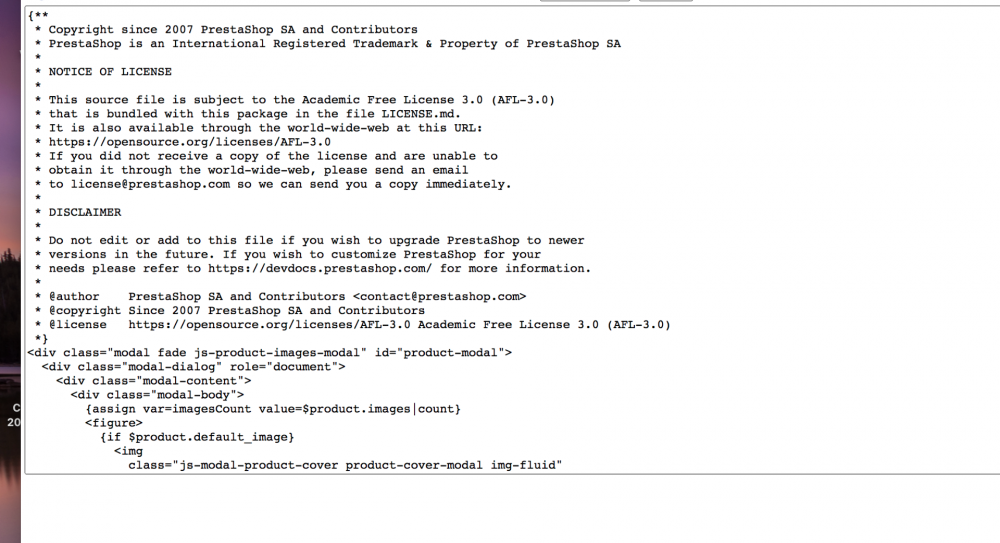Screen dimensions: 1000x543
Task: Click the closing *} comment marker
Action: [41, 339]
